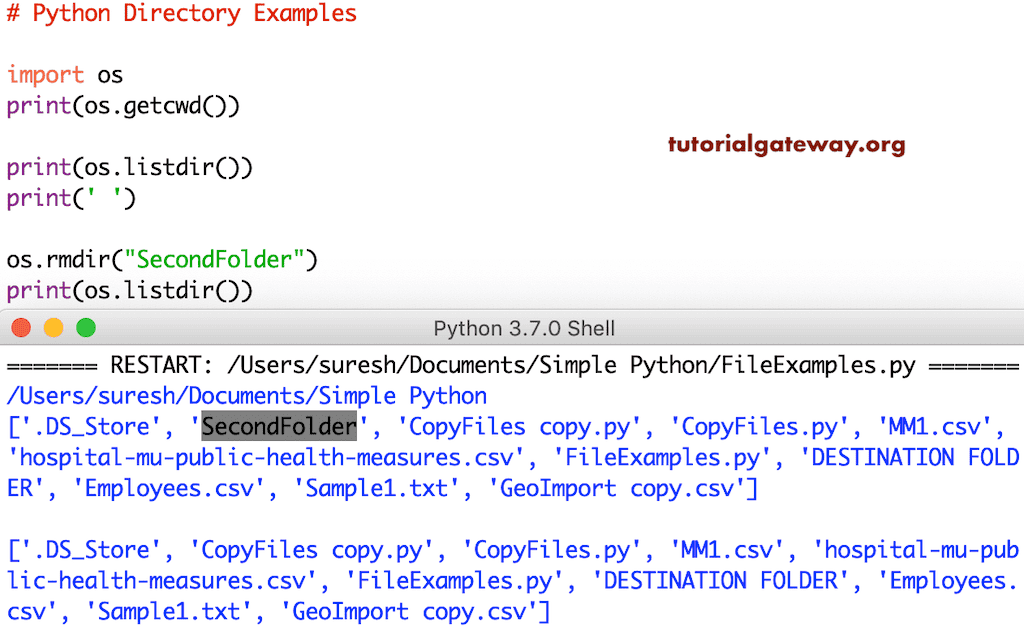Click the comment Python Directory Examples
This screenshot has height=630, width=1024.
pyautogui.click(x=183, y=14)
